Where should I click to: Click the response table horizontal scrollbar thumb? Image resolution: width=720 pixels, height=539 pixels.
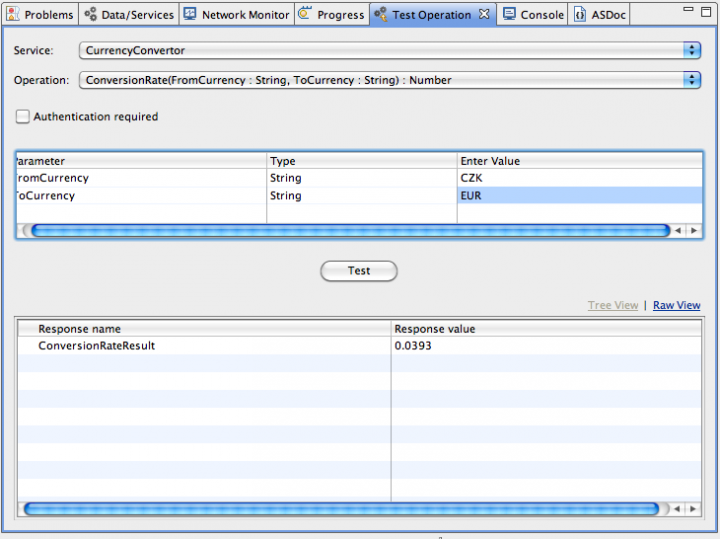coord(342,509)
